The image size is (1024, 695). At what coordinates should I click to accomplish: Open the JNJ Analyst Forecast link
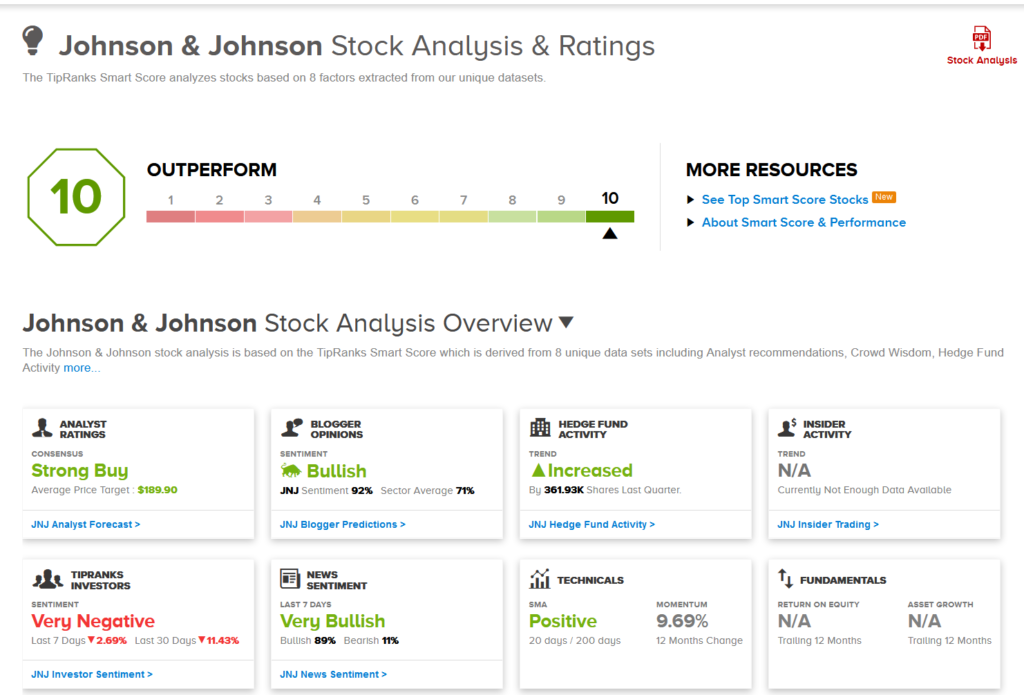click(x=86, y=524)
